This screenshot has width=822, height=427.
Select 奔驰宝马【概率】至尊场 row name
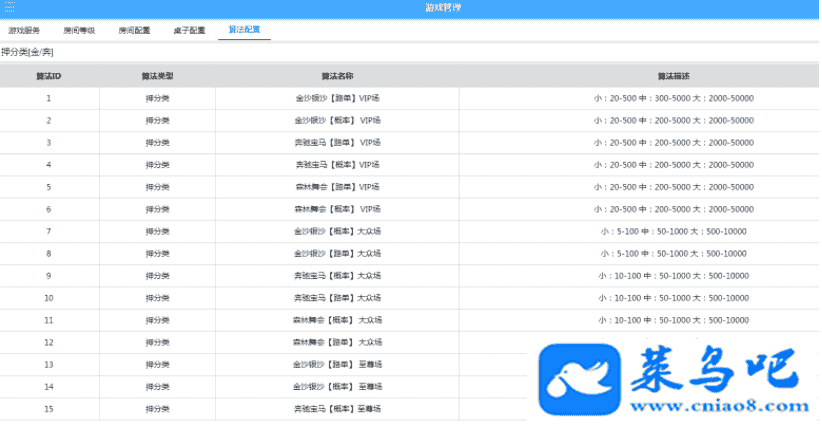click(x=337, y=409)
